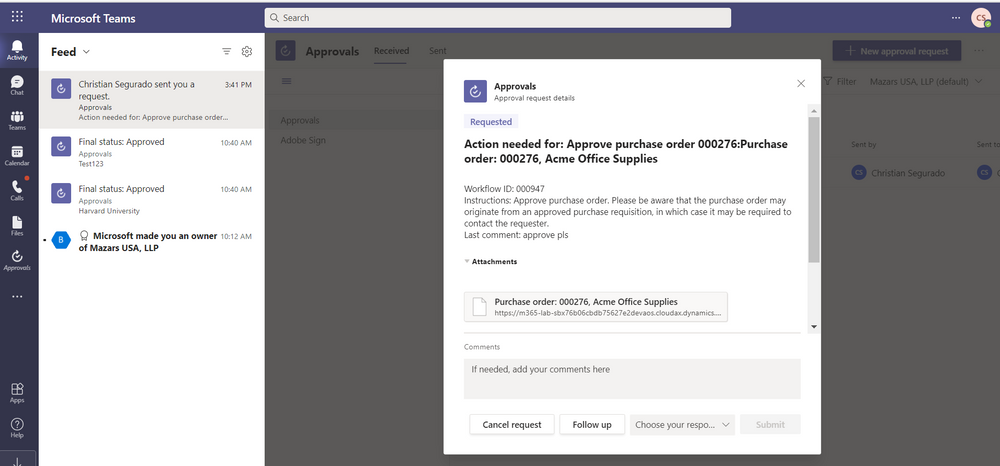1000x466 pixels.
Task: Click the Approvals app icon in page header
Action: pyautogui.click(x=285, y=51)
